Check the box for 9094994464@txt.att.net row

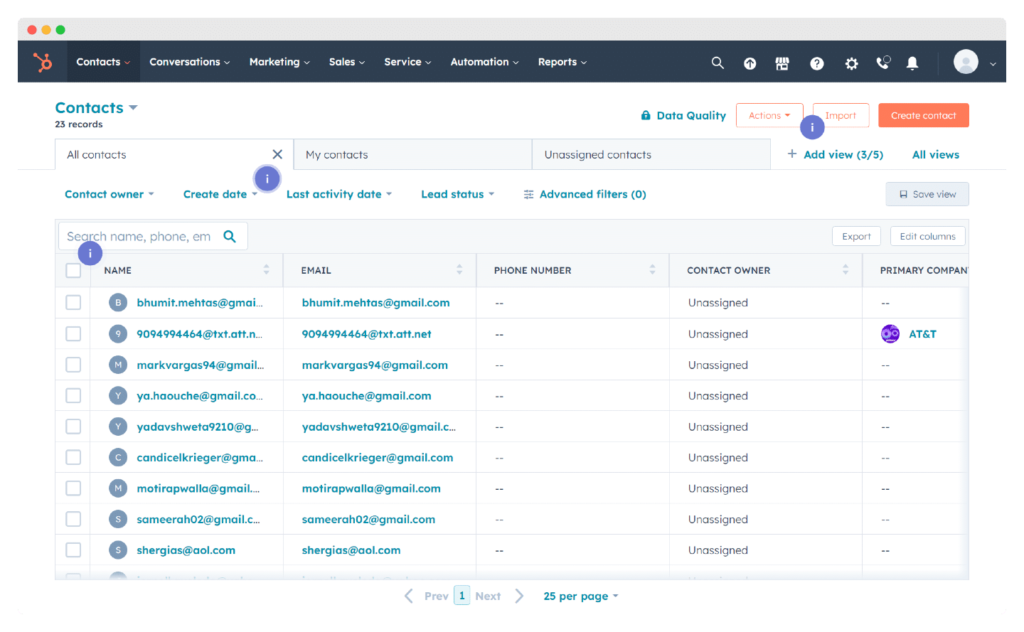tap(73, 334)
